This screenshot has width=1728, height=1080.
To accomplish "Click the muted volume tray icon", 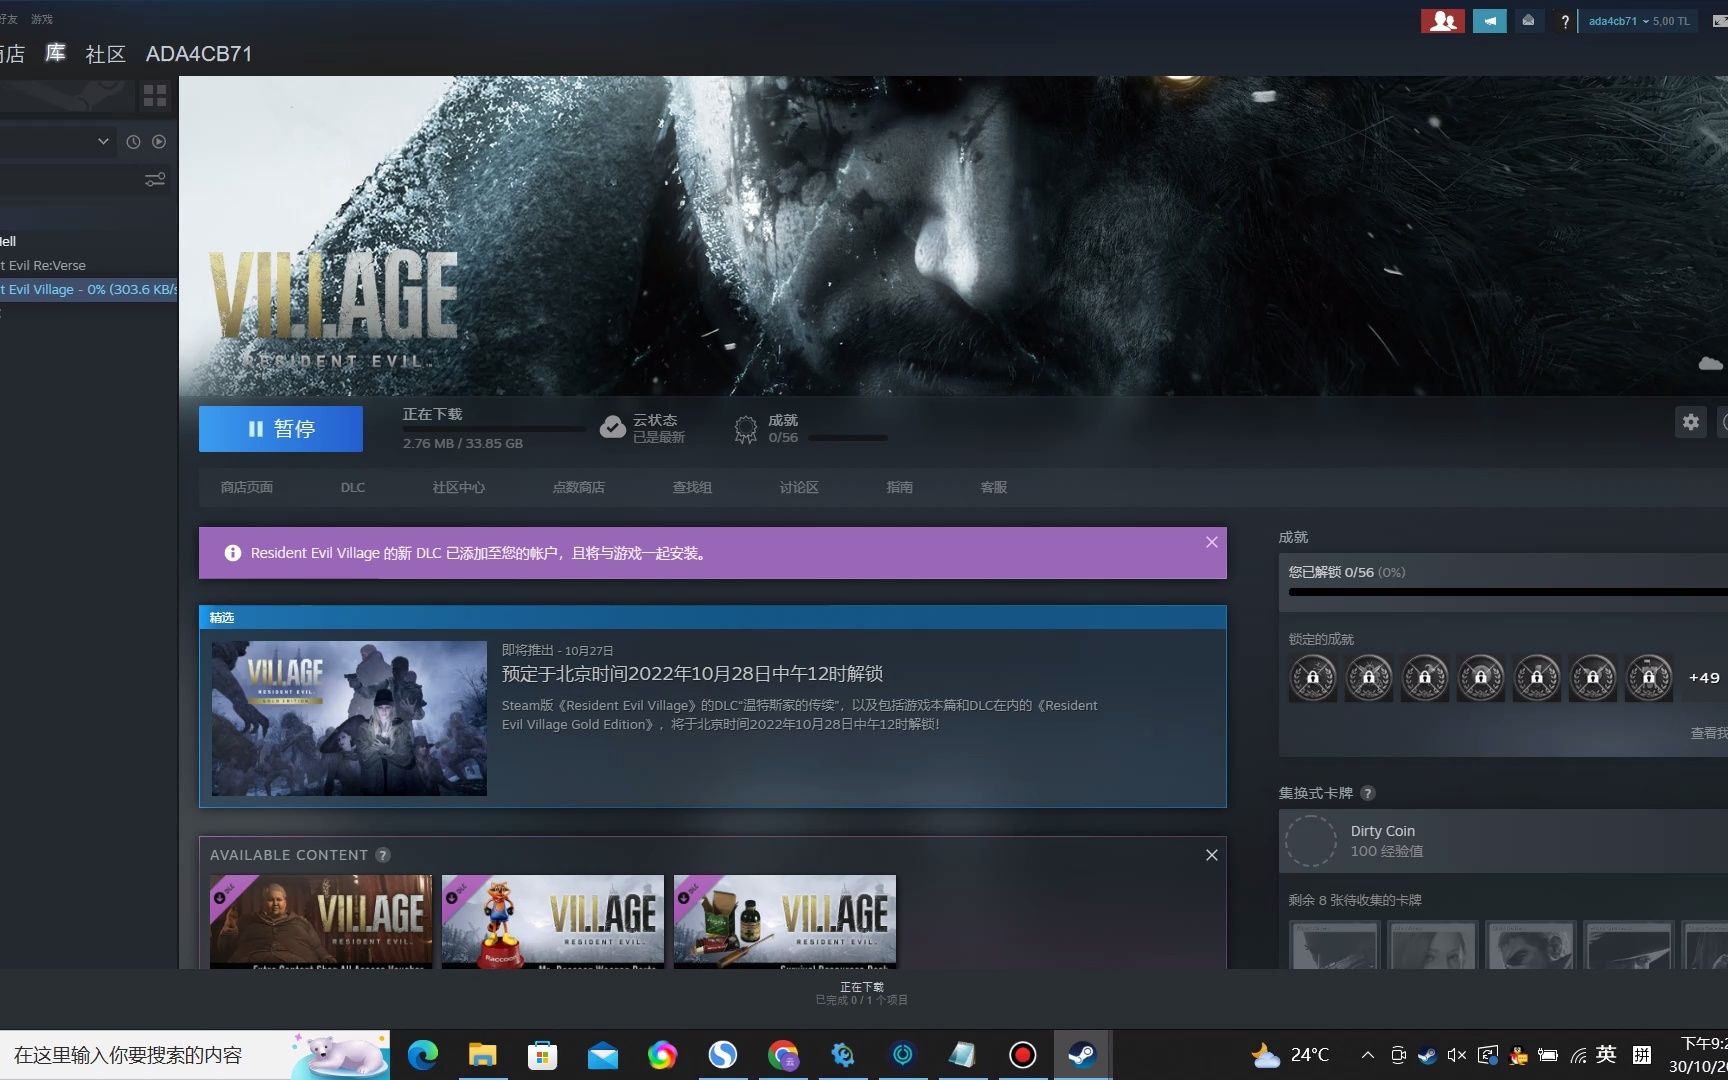I will click(1457, 1055).
